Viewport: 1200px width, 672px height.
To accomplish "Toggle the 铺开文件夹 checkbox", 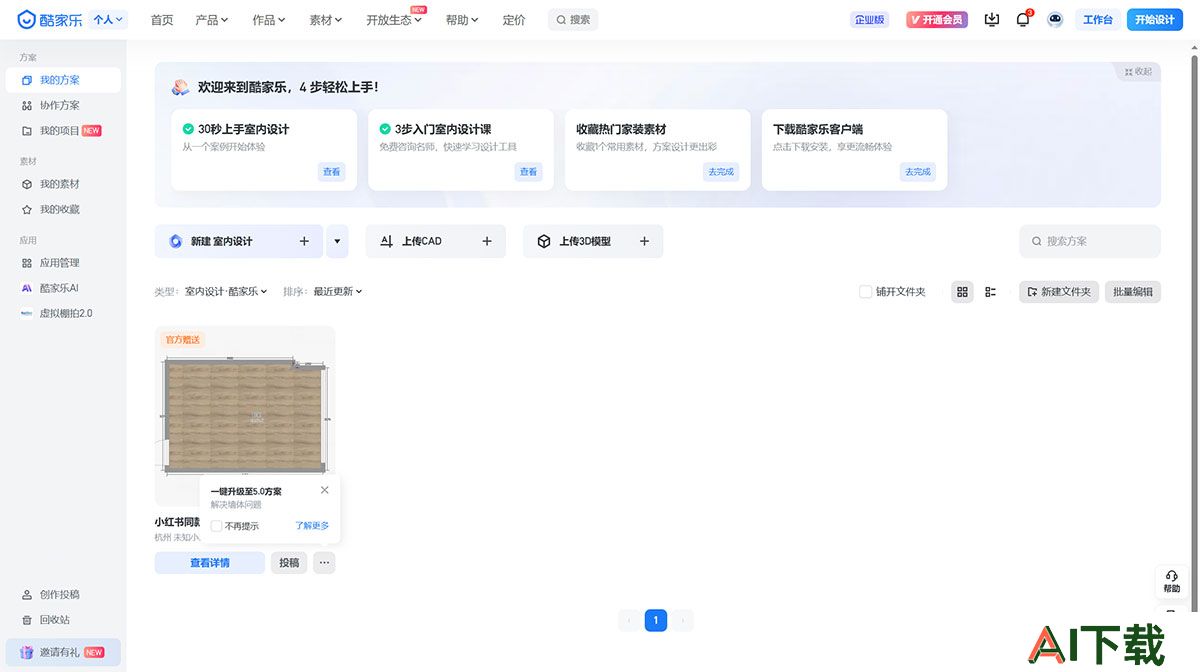I will 866,292.
